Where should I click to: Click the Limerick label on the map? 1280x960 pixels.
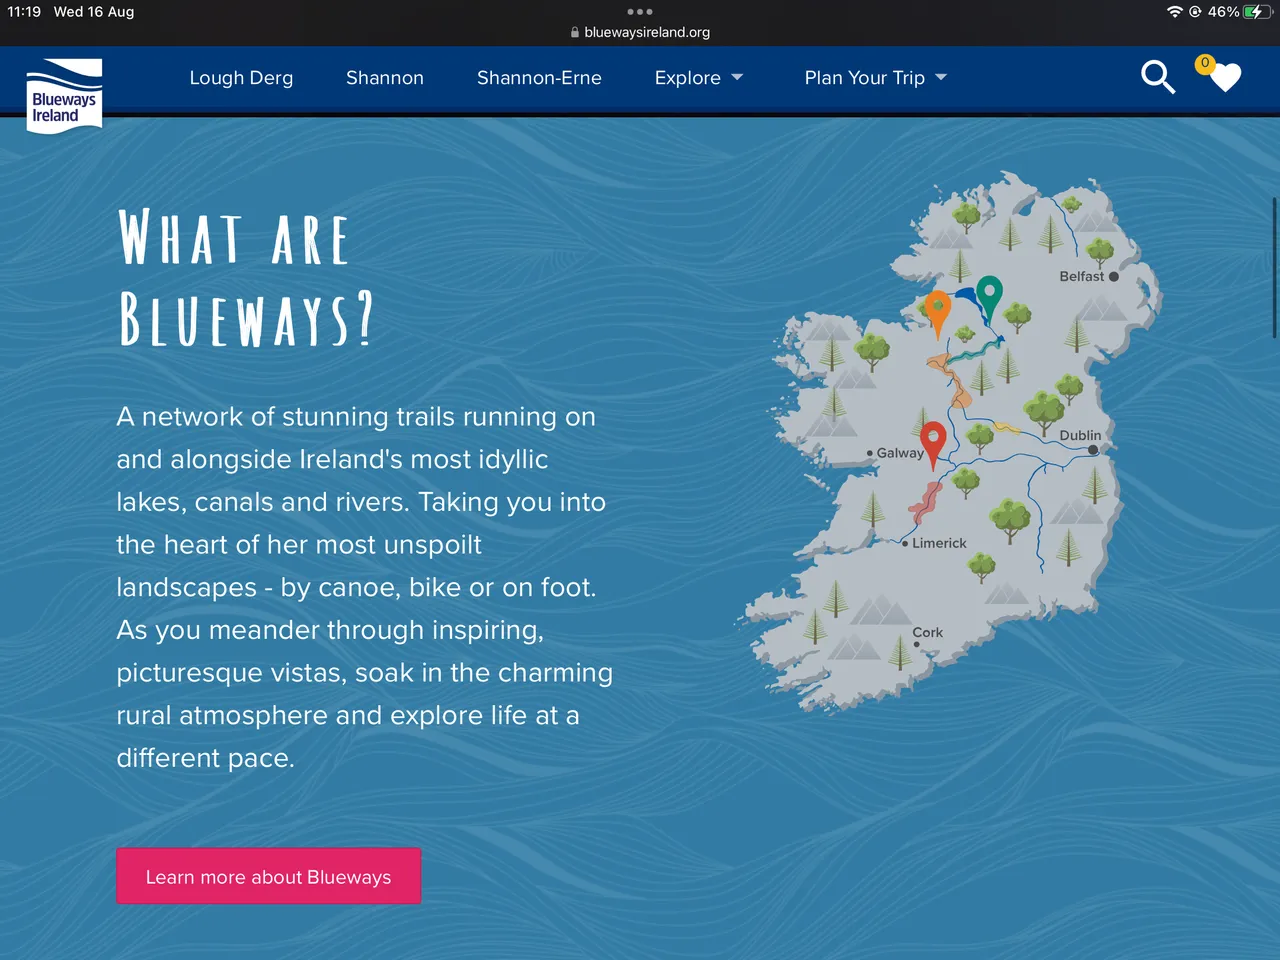tap(939, 543)
